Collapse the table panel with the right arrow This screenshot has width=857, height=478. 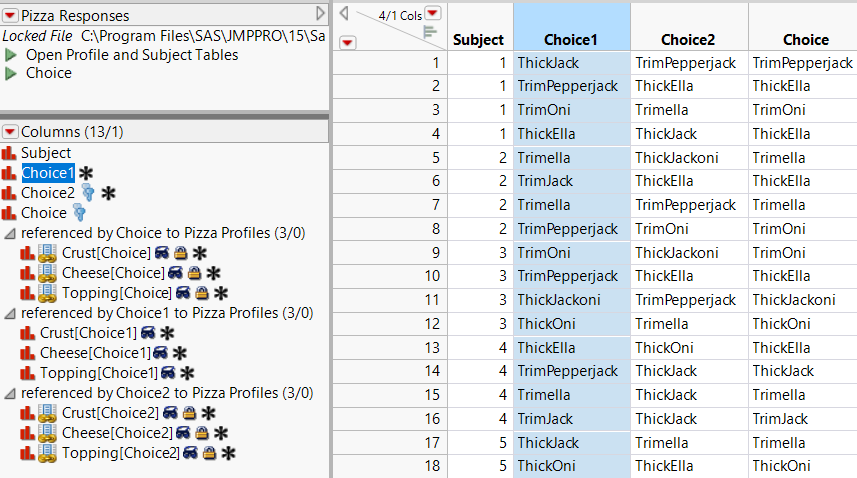(320, 14)
